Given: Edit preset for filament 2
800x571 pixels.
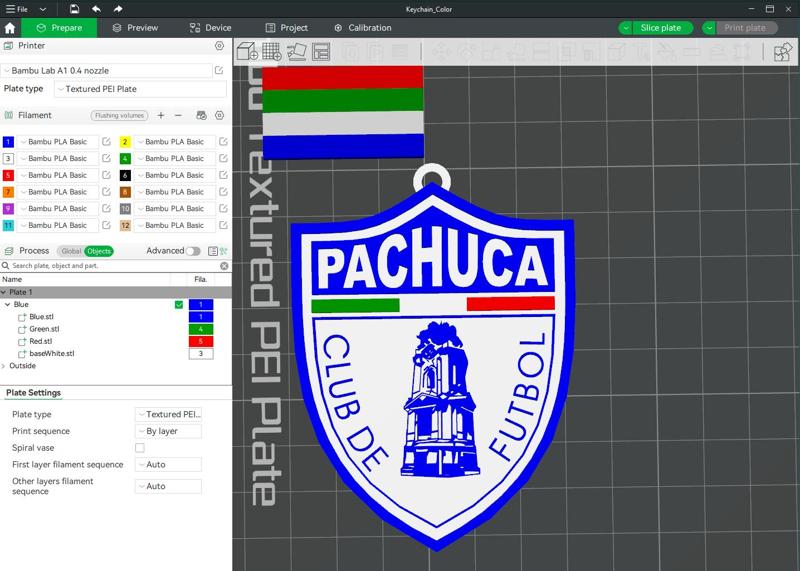Looking at the screenshot, I should tap(223, 141).
